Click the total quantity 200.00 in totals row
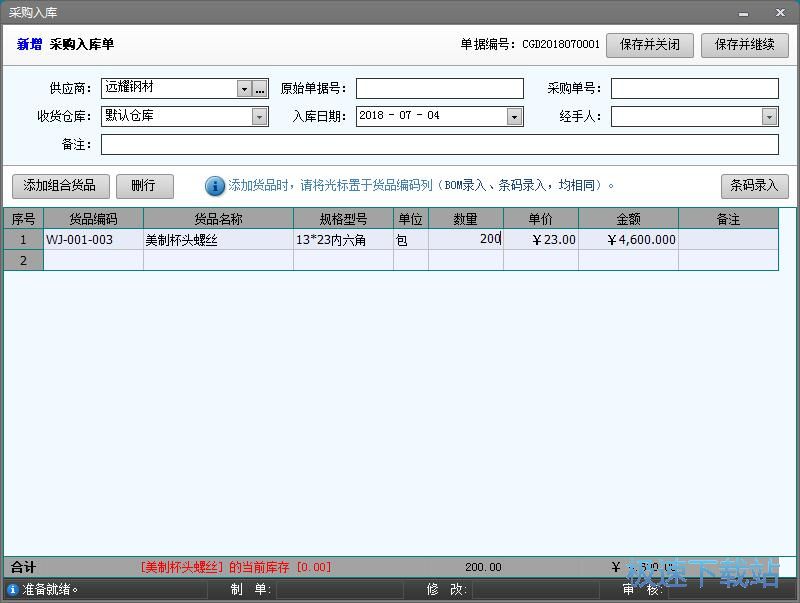The image size is (800, 603). [x=483, y=567]
